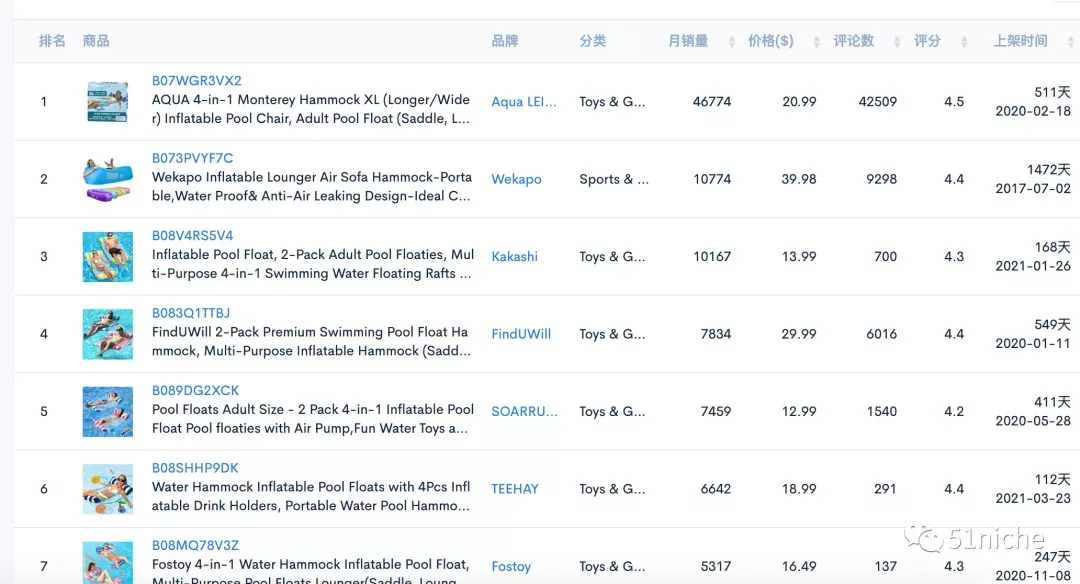1080x584 pixels.
Task: Click the 上架时间 column header
Action: 1020,41
